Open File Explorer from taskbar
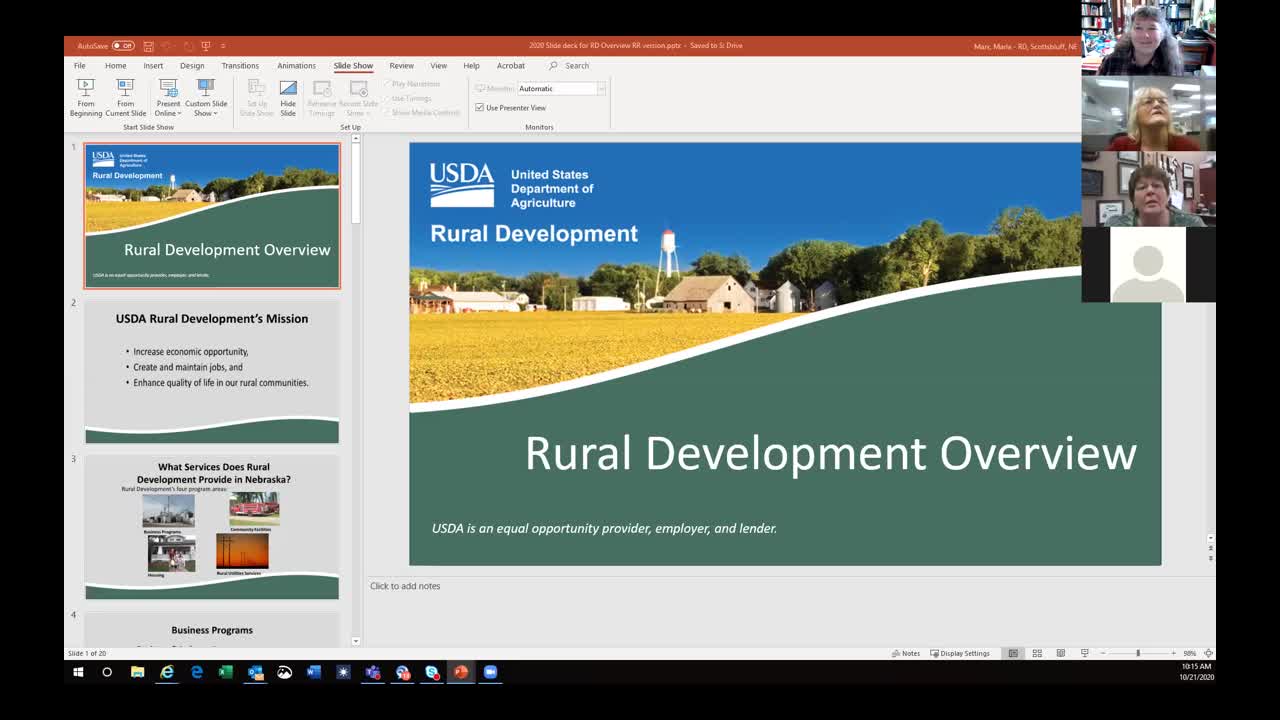 [137, 672]
